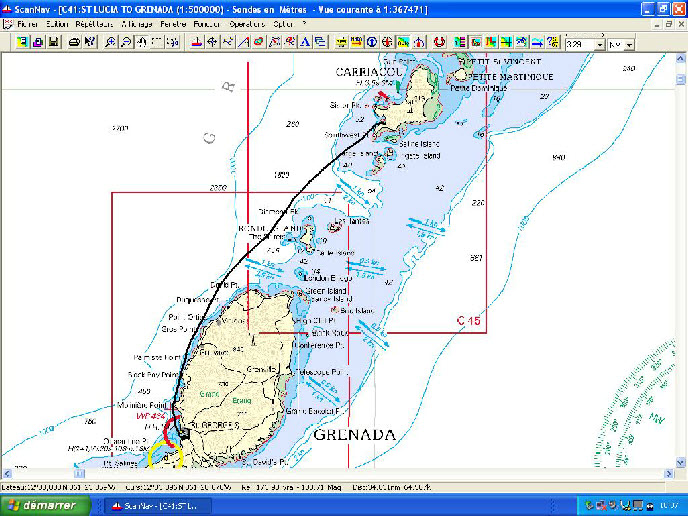The height and width of the screenshot is (516, 688).
Task: Open the 3.29 value dropdown arrow
Action: coord(599,45)
